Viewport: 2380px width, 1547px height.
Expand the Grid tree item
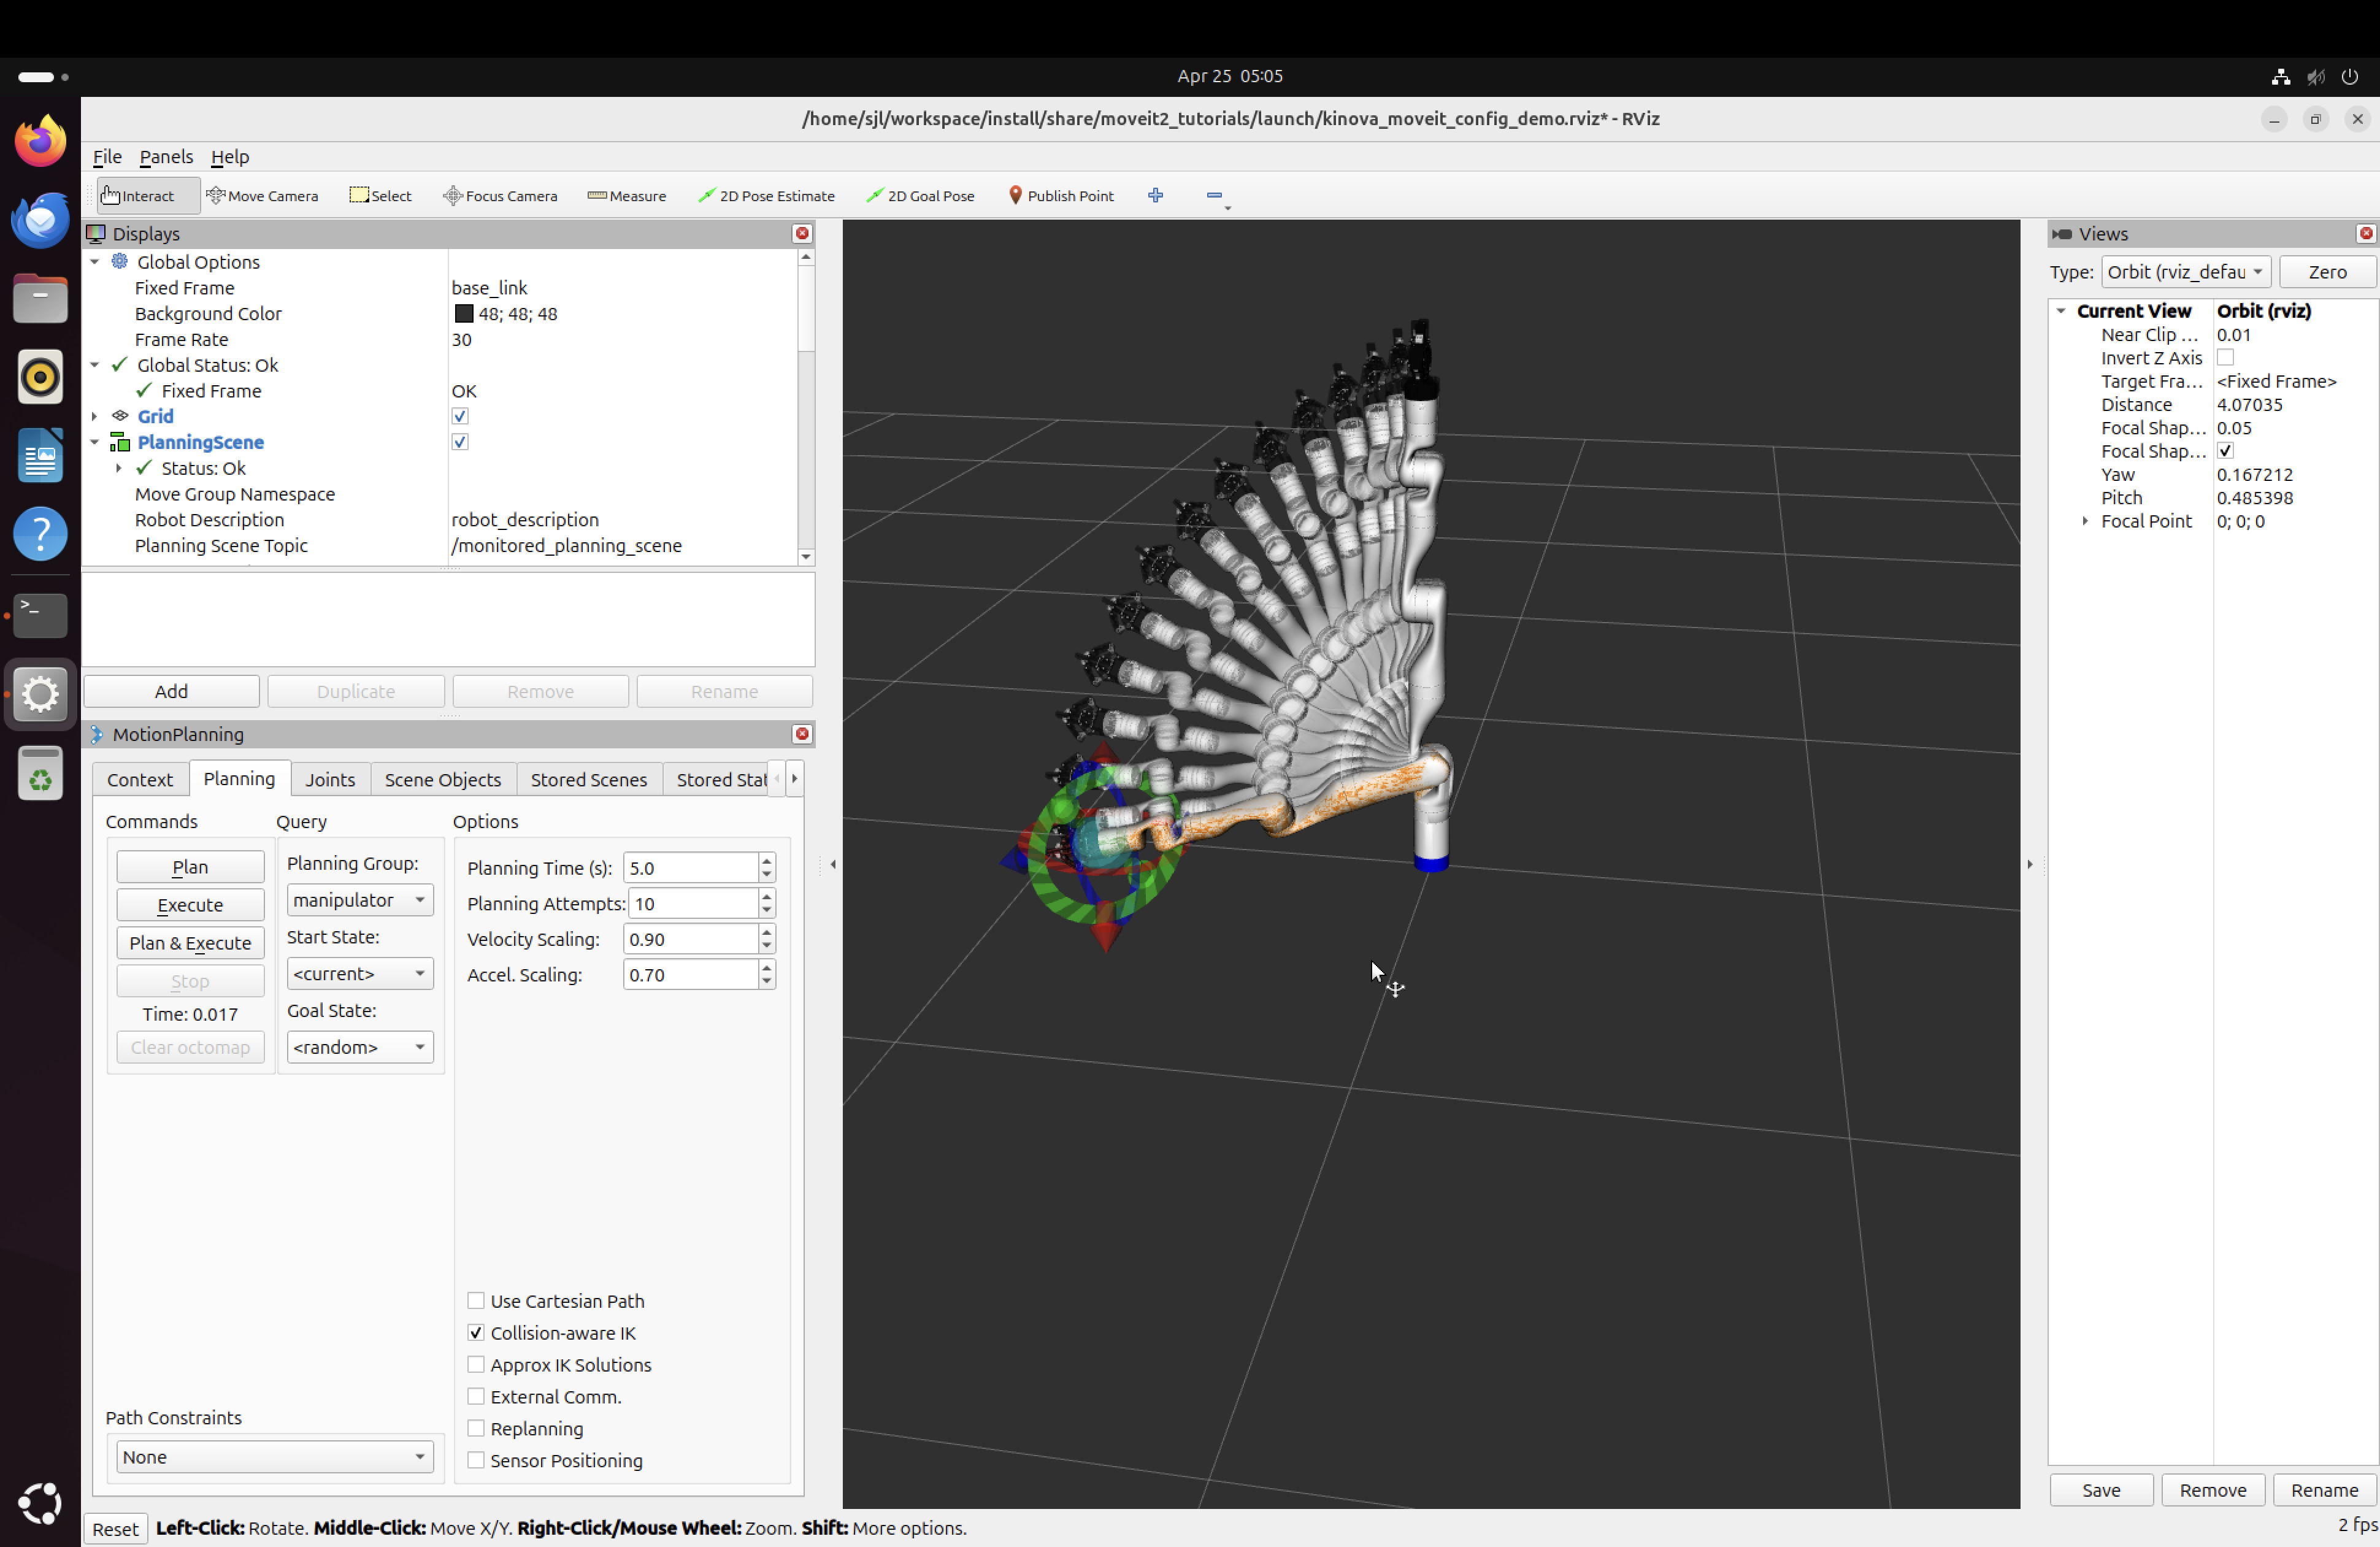95,416
